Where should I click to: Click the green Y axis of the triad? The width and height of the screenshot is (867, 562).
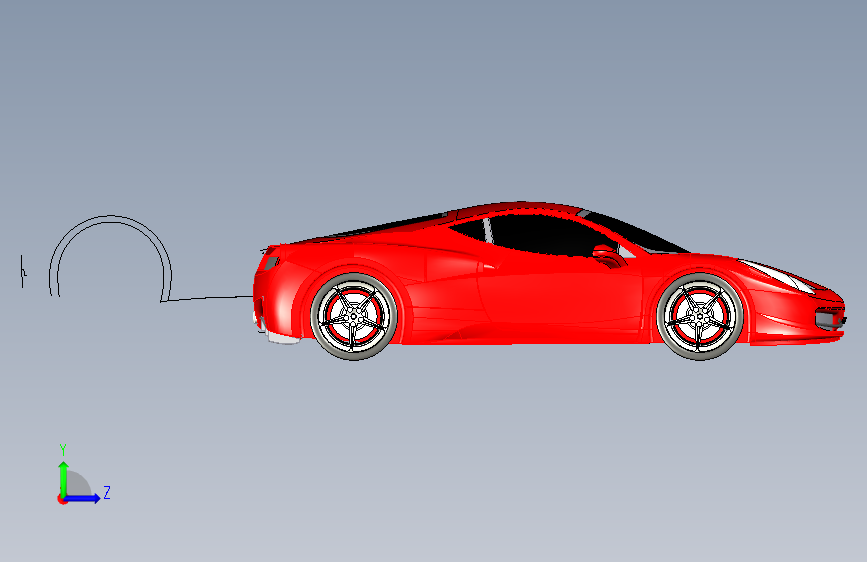pyautogui.click(x=63, y=478)
